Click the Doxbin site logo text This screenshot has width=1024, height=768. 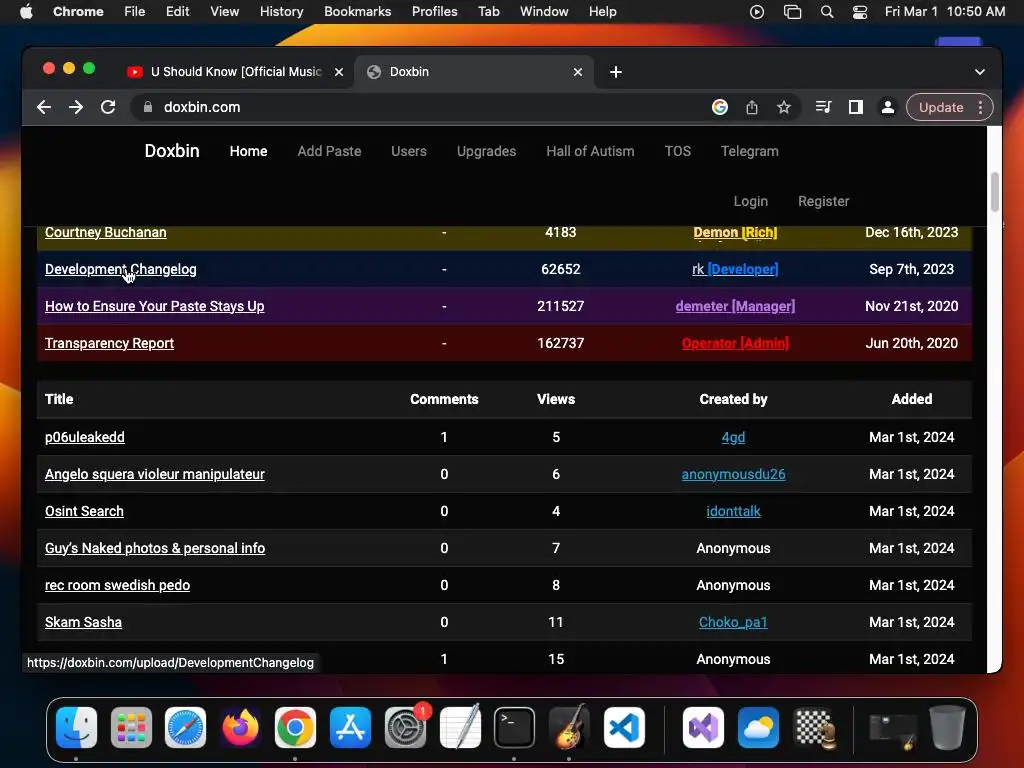[172, 151]
